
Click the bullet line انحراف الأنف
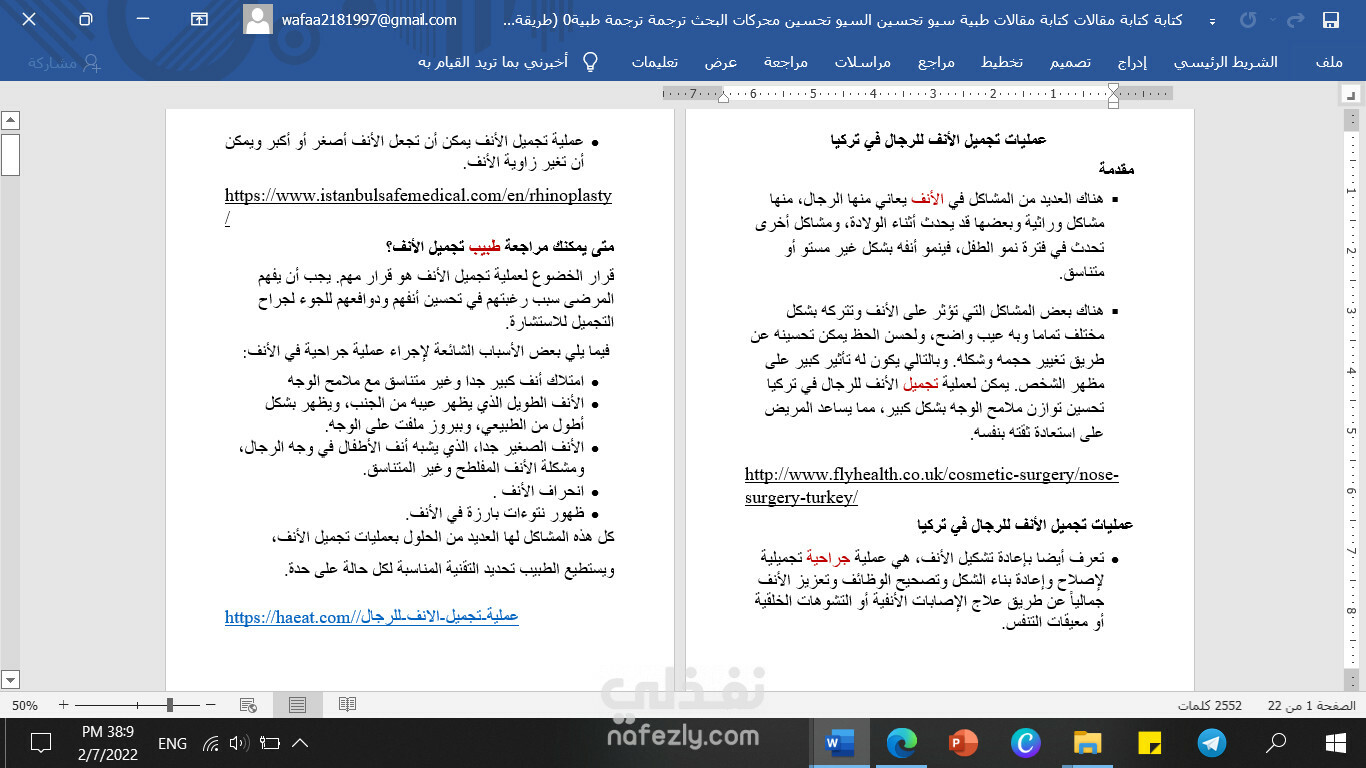[541, 491]
